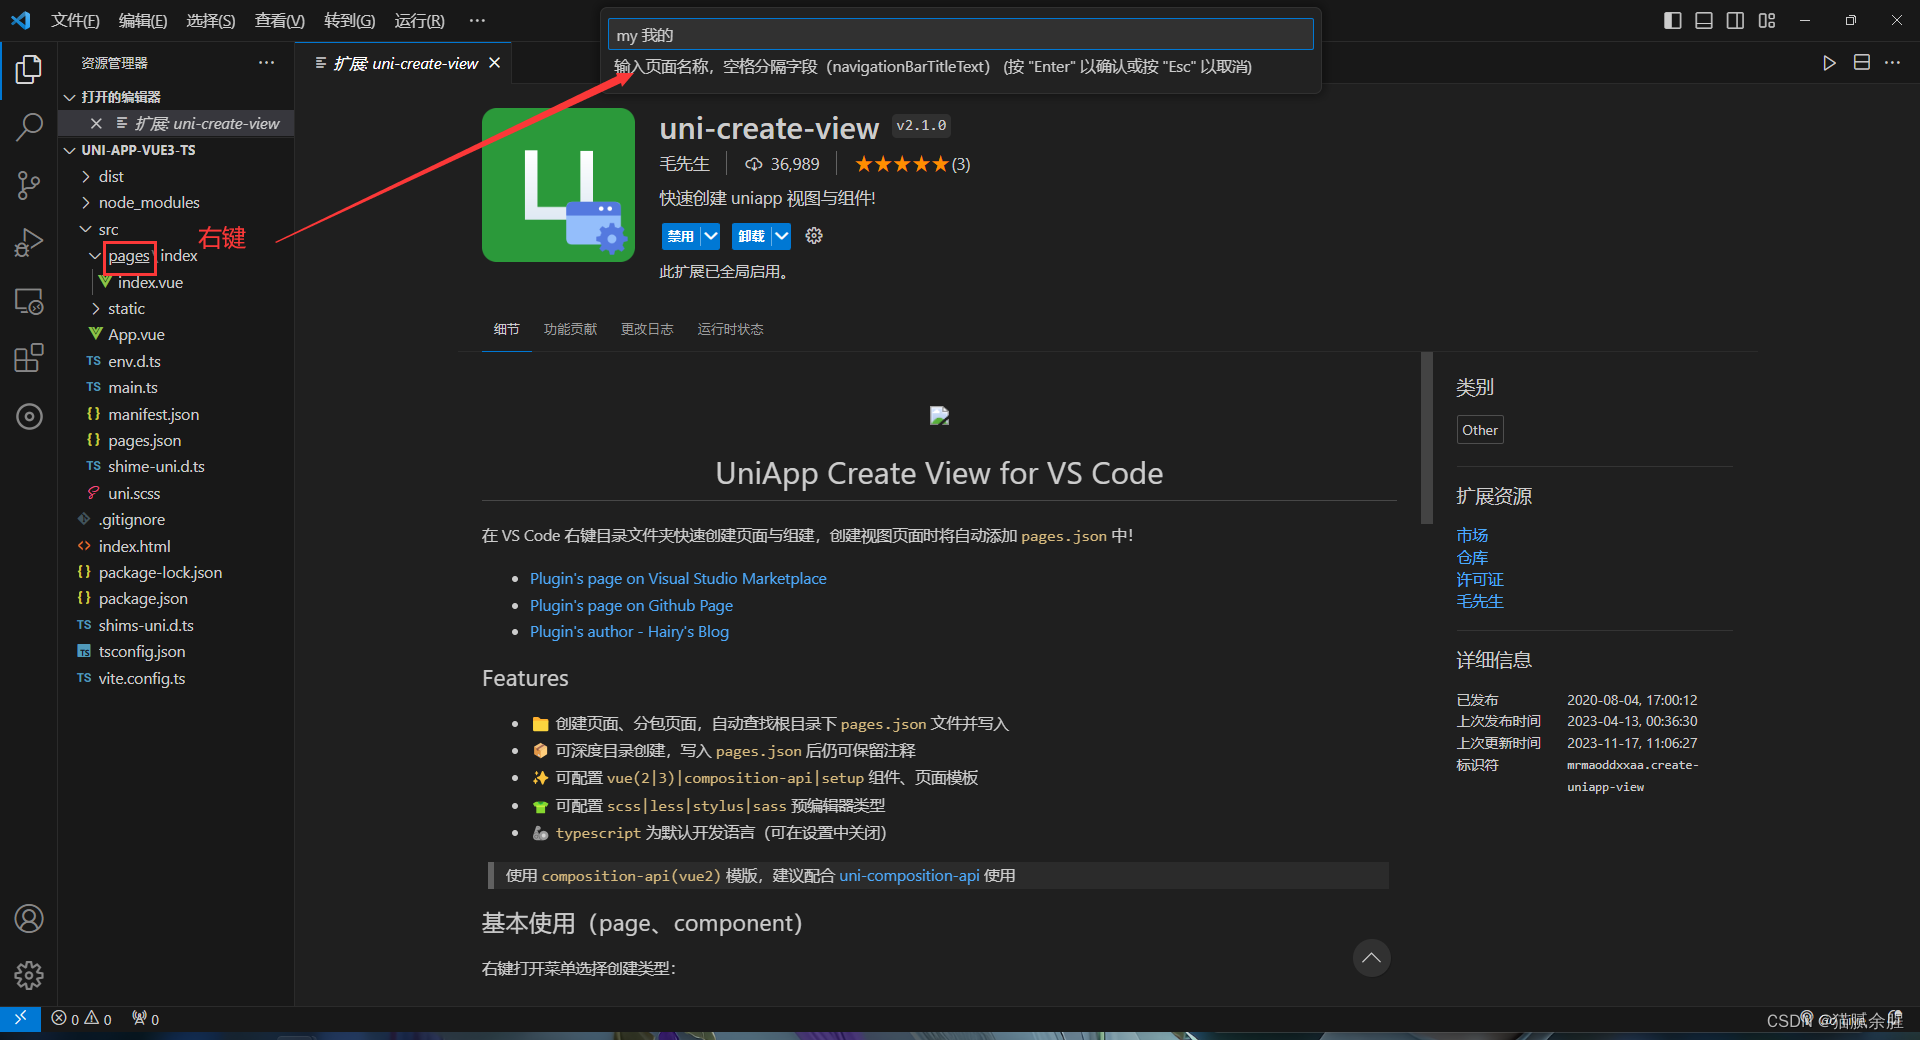Open the 文件(F) menu

75,20
